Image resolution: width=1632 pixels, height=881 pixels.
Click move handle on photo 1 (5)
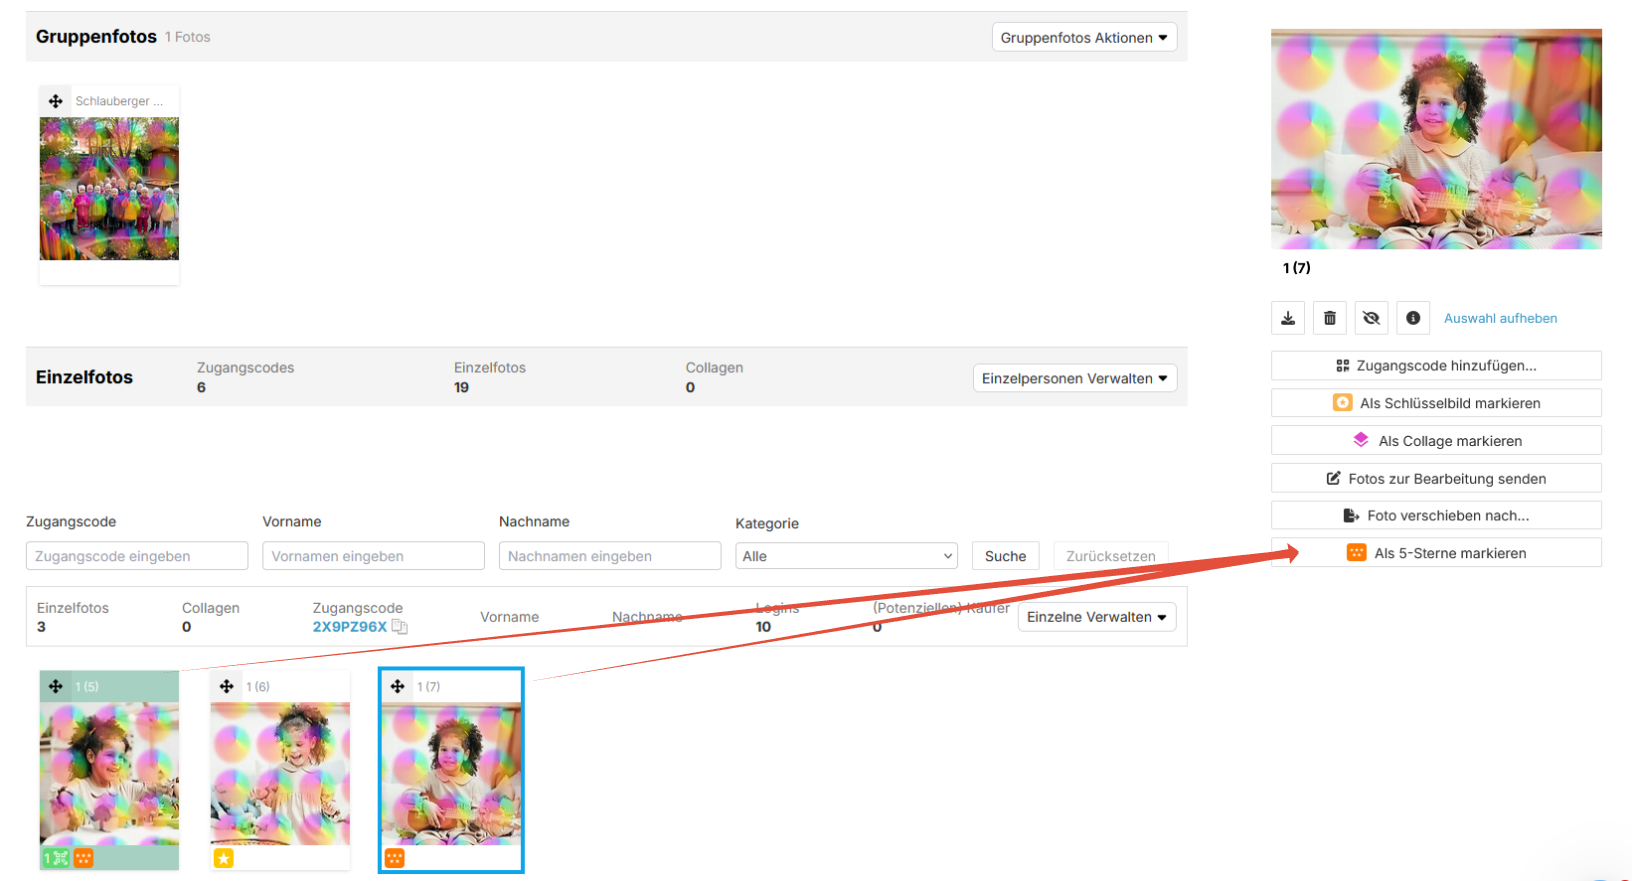(x=56, y=686)
